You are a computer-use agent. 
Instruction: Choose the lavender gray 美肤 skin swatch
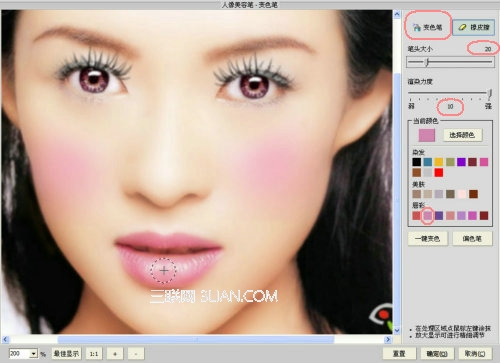tap(439, 194)
